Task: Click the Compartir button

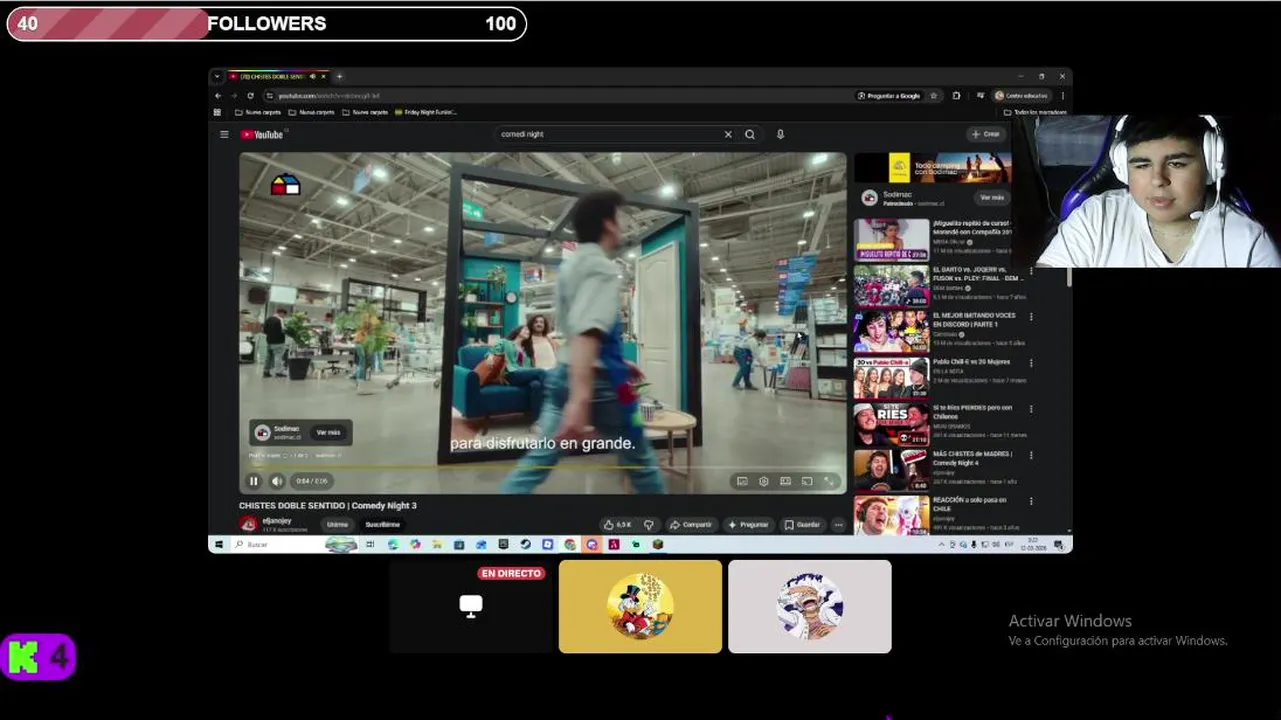Action: coord(691,524)
